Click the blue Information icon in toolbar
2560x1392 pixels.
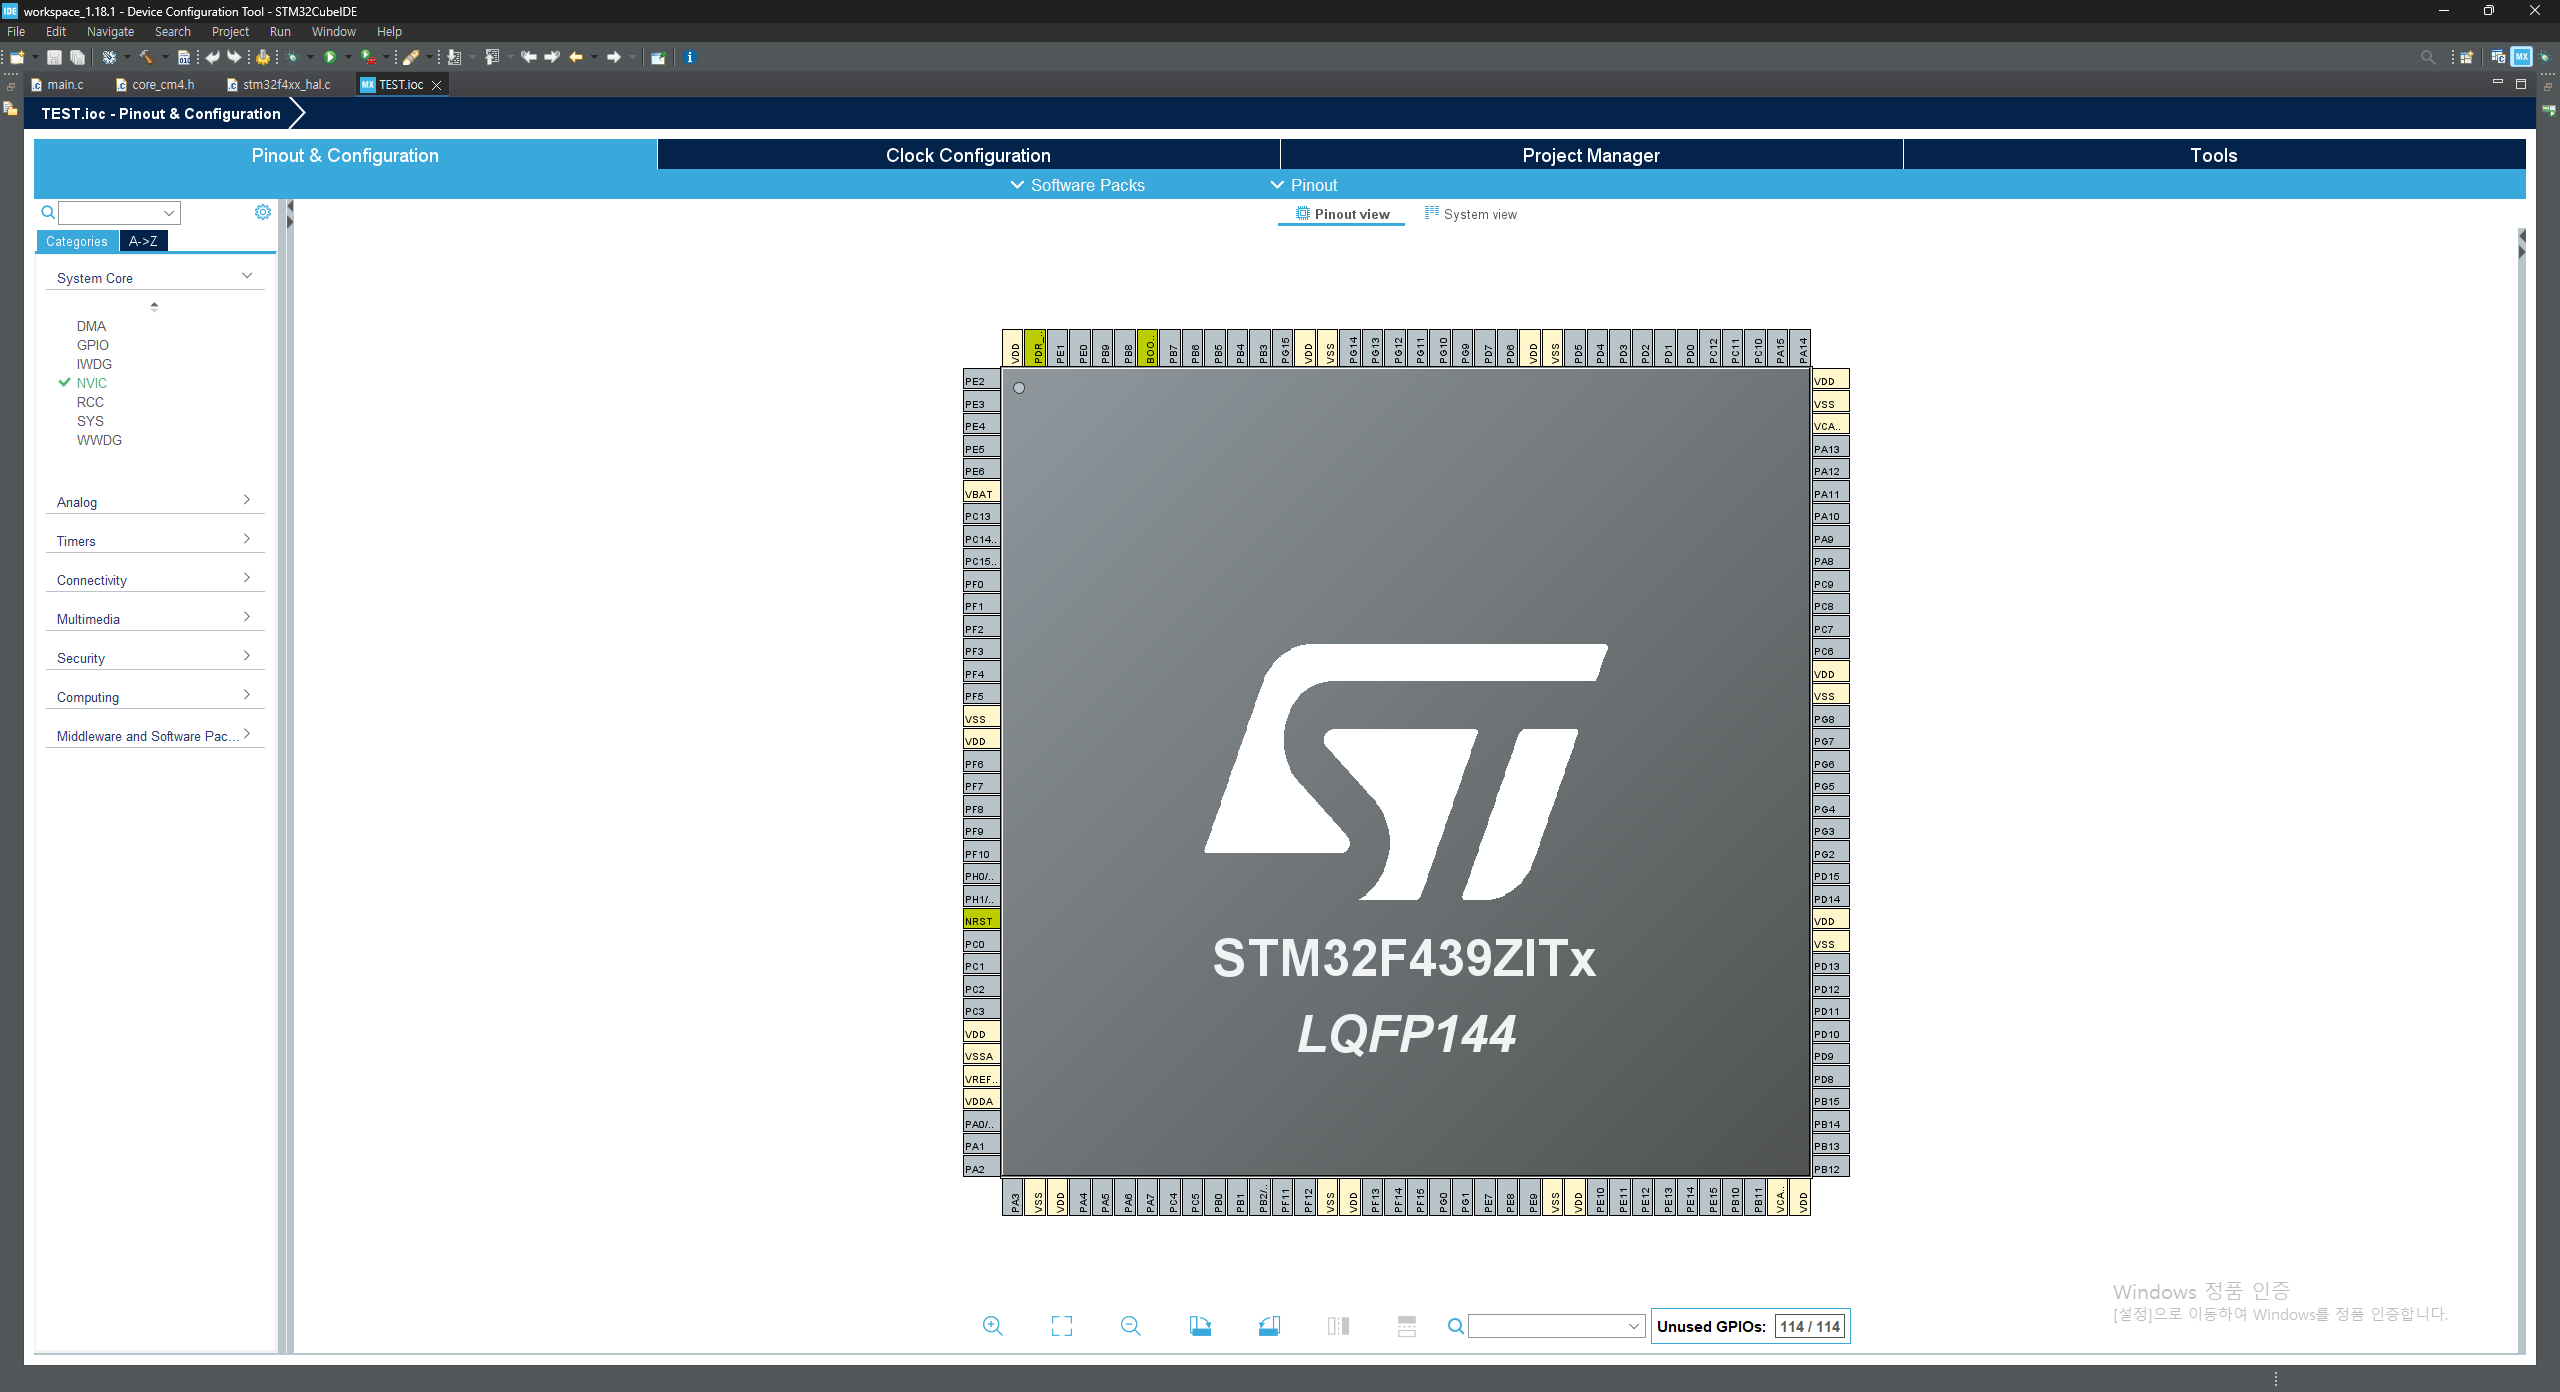pyautogui.click(x=689, y=57)
